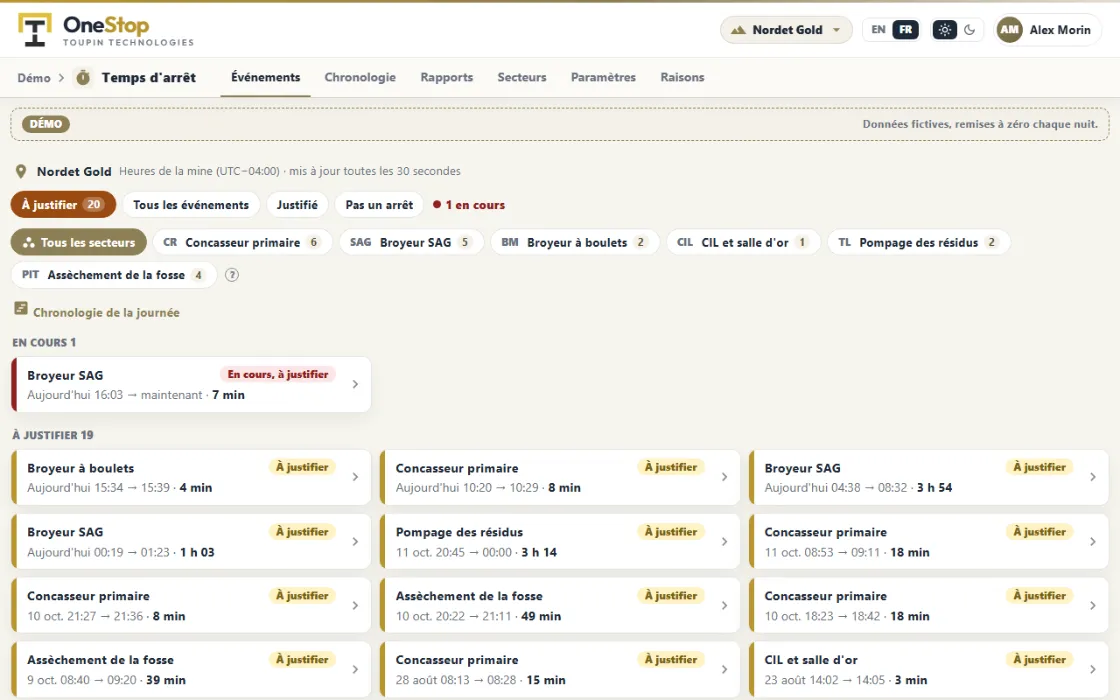Open the Nordet Gold site dropdown
1120x700 pixels.
(x=786, y=30)
